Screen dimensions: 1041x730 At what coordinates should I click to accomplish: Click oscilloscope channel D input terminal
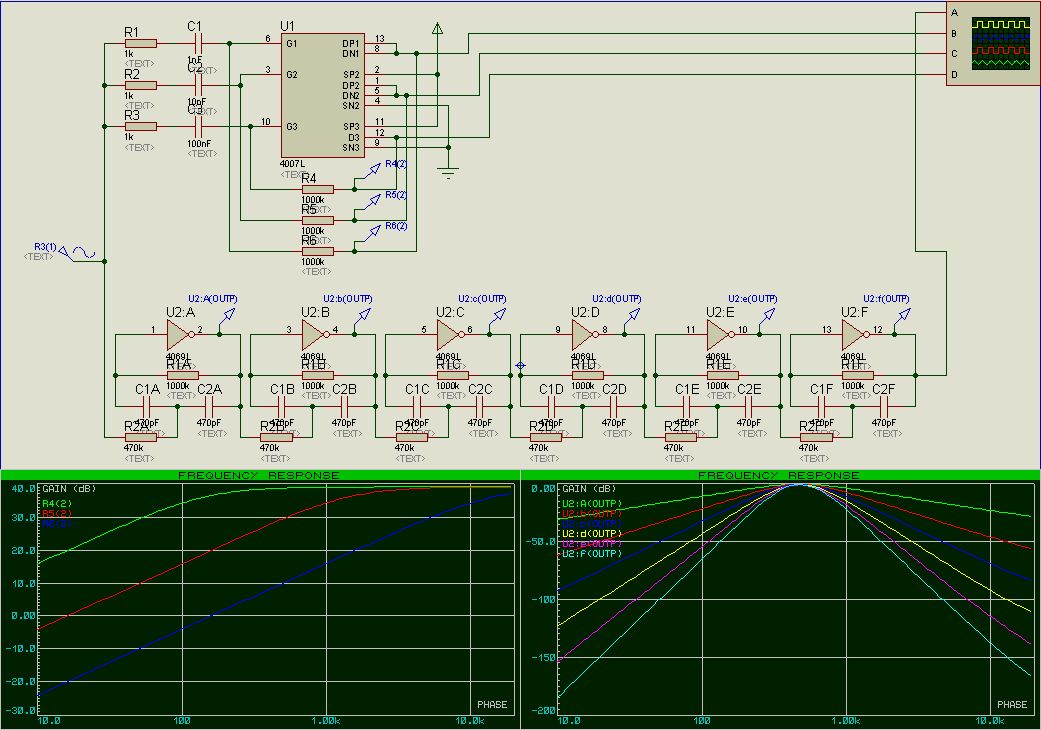[x=955, y=74]
